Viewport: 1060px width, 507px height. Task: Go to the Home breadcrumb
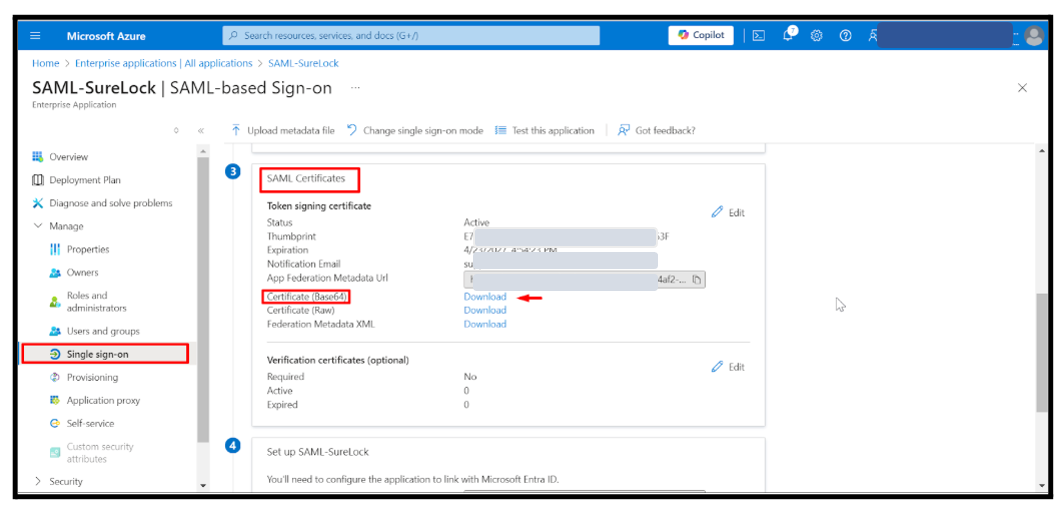(45, 63)
